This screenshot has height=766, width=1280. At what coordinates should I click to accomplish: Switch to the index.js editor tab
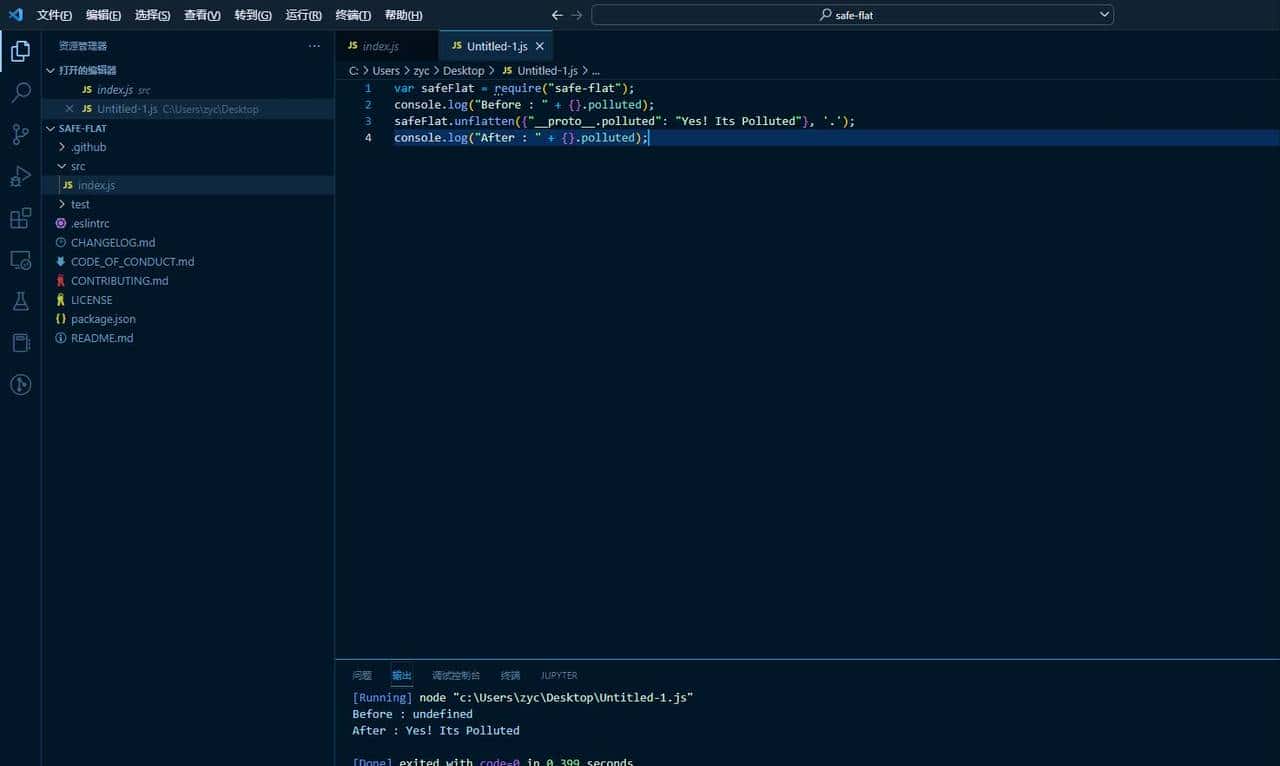(380, 45)
